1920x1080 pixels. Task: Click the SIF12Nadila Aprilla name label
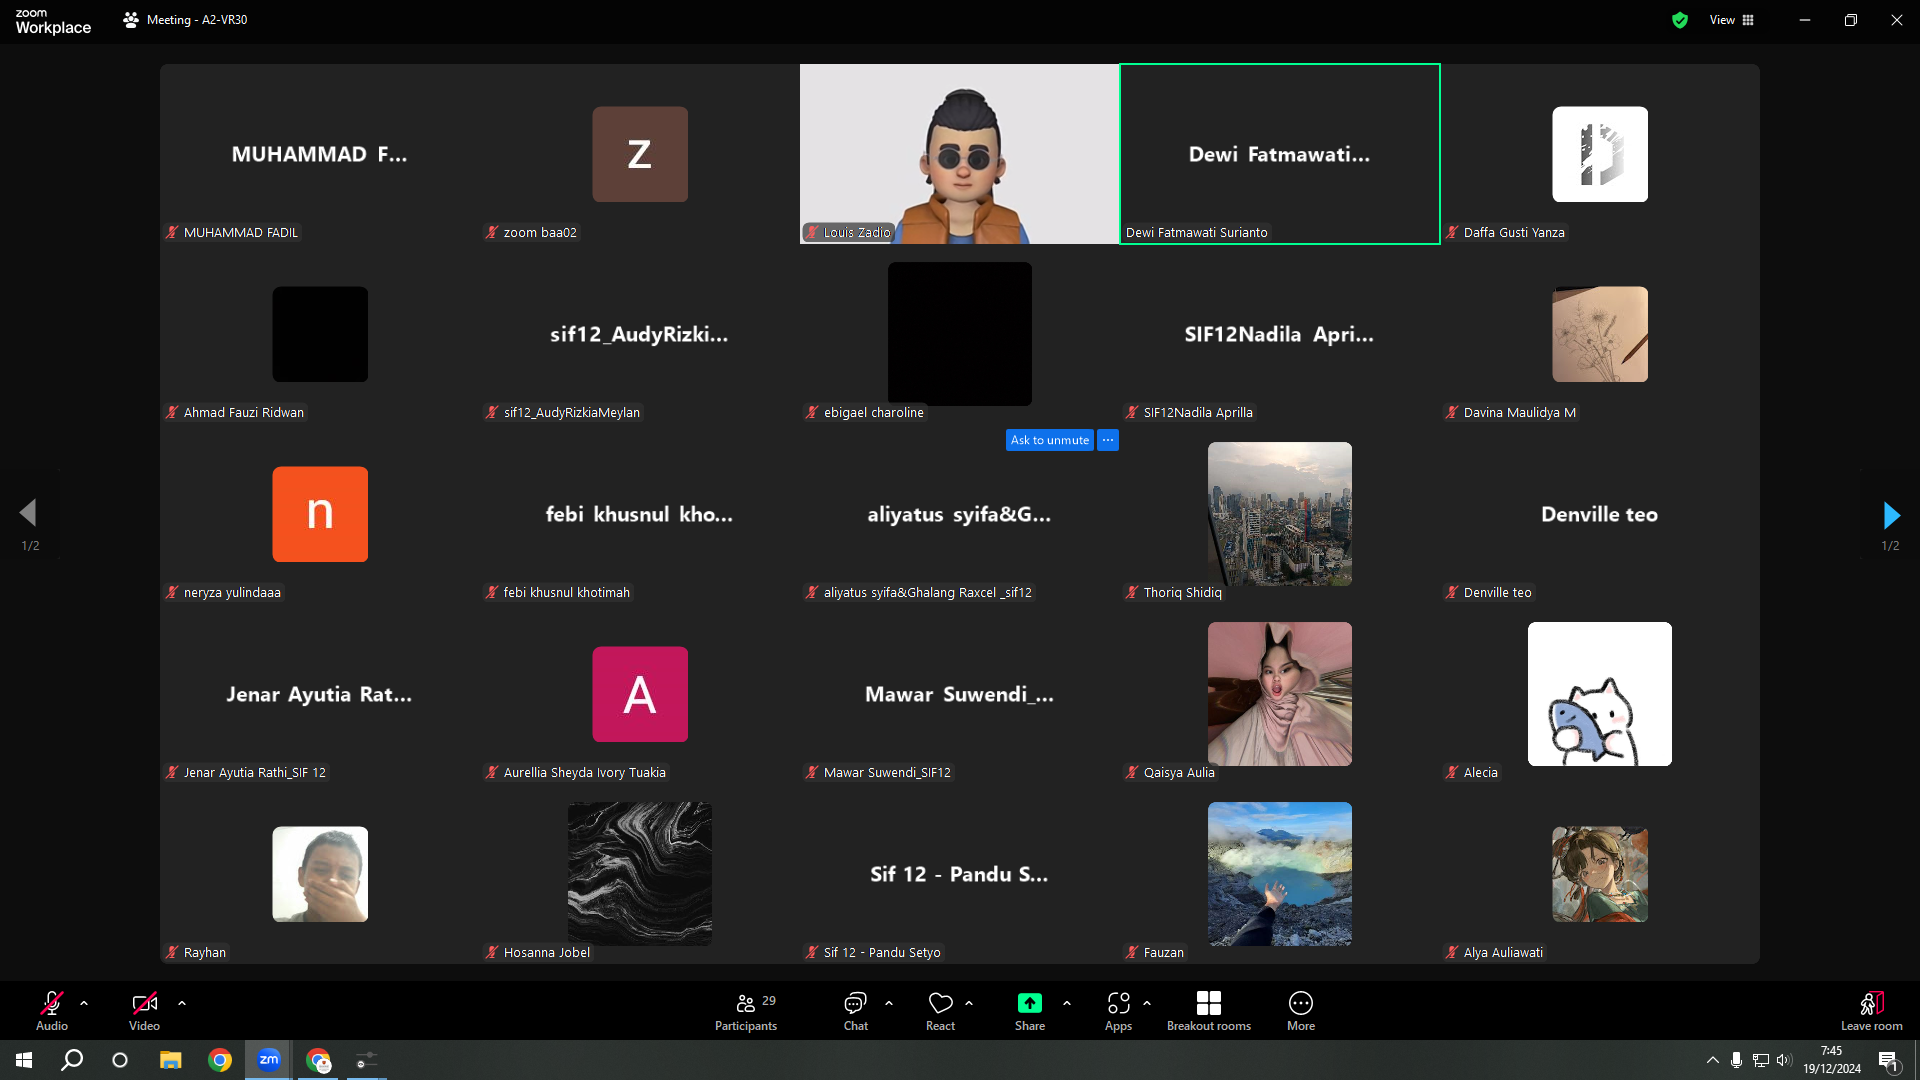[1198, 412]
